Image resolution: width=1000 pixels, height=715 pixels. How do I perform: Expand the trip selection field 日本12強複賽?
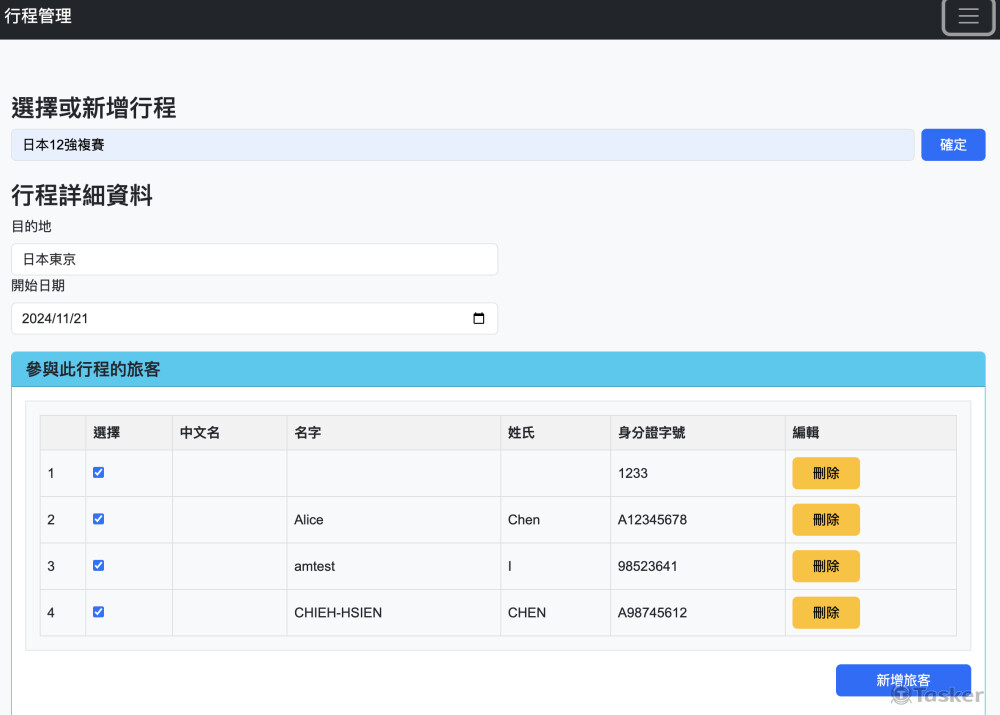point(462,145)
